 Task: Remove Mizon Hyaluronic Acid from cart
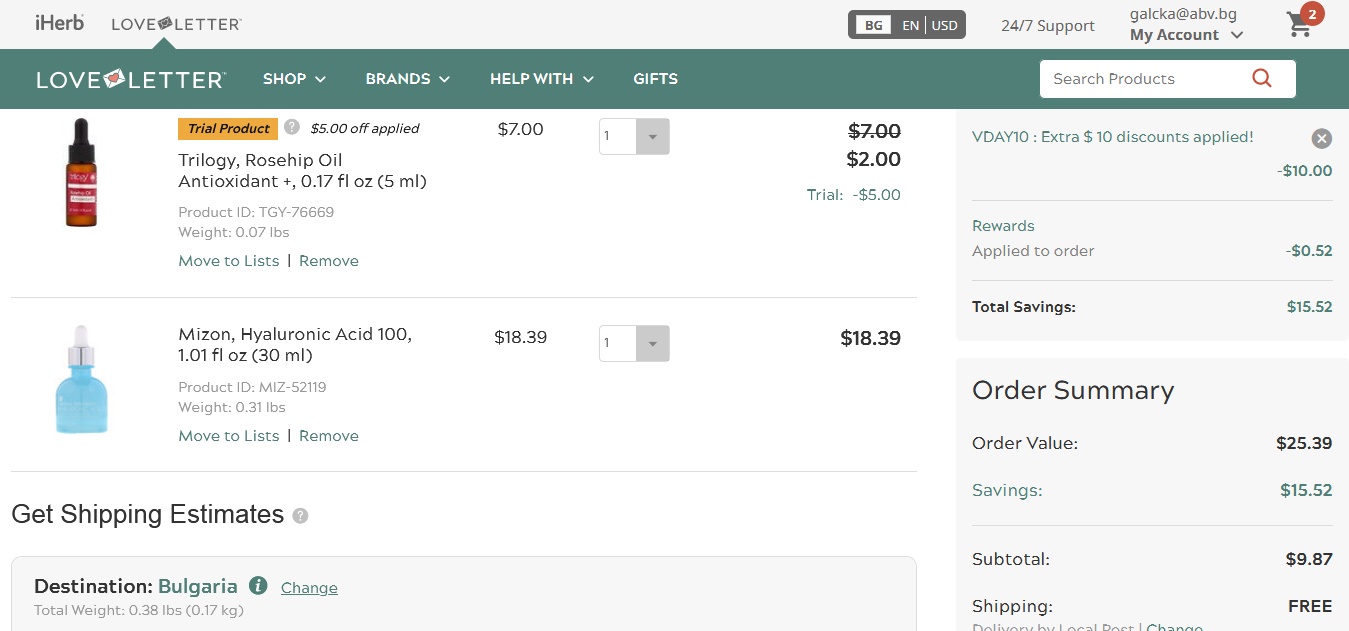point(328,436)
